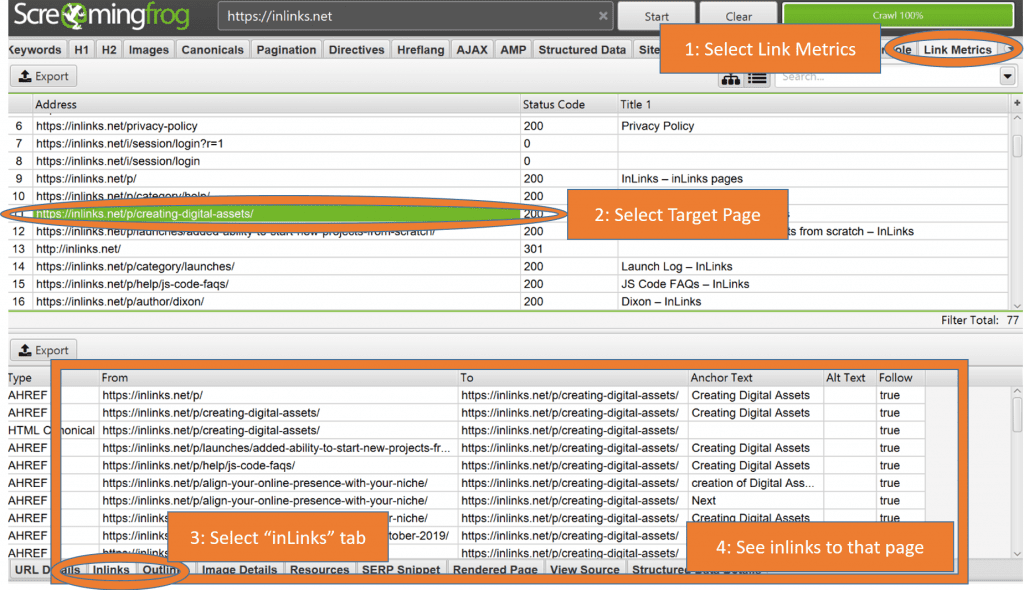Select row https://inlinks.net/privacy-policy

point(508,126)
